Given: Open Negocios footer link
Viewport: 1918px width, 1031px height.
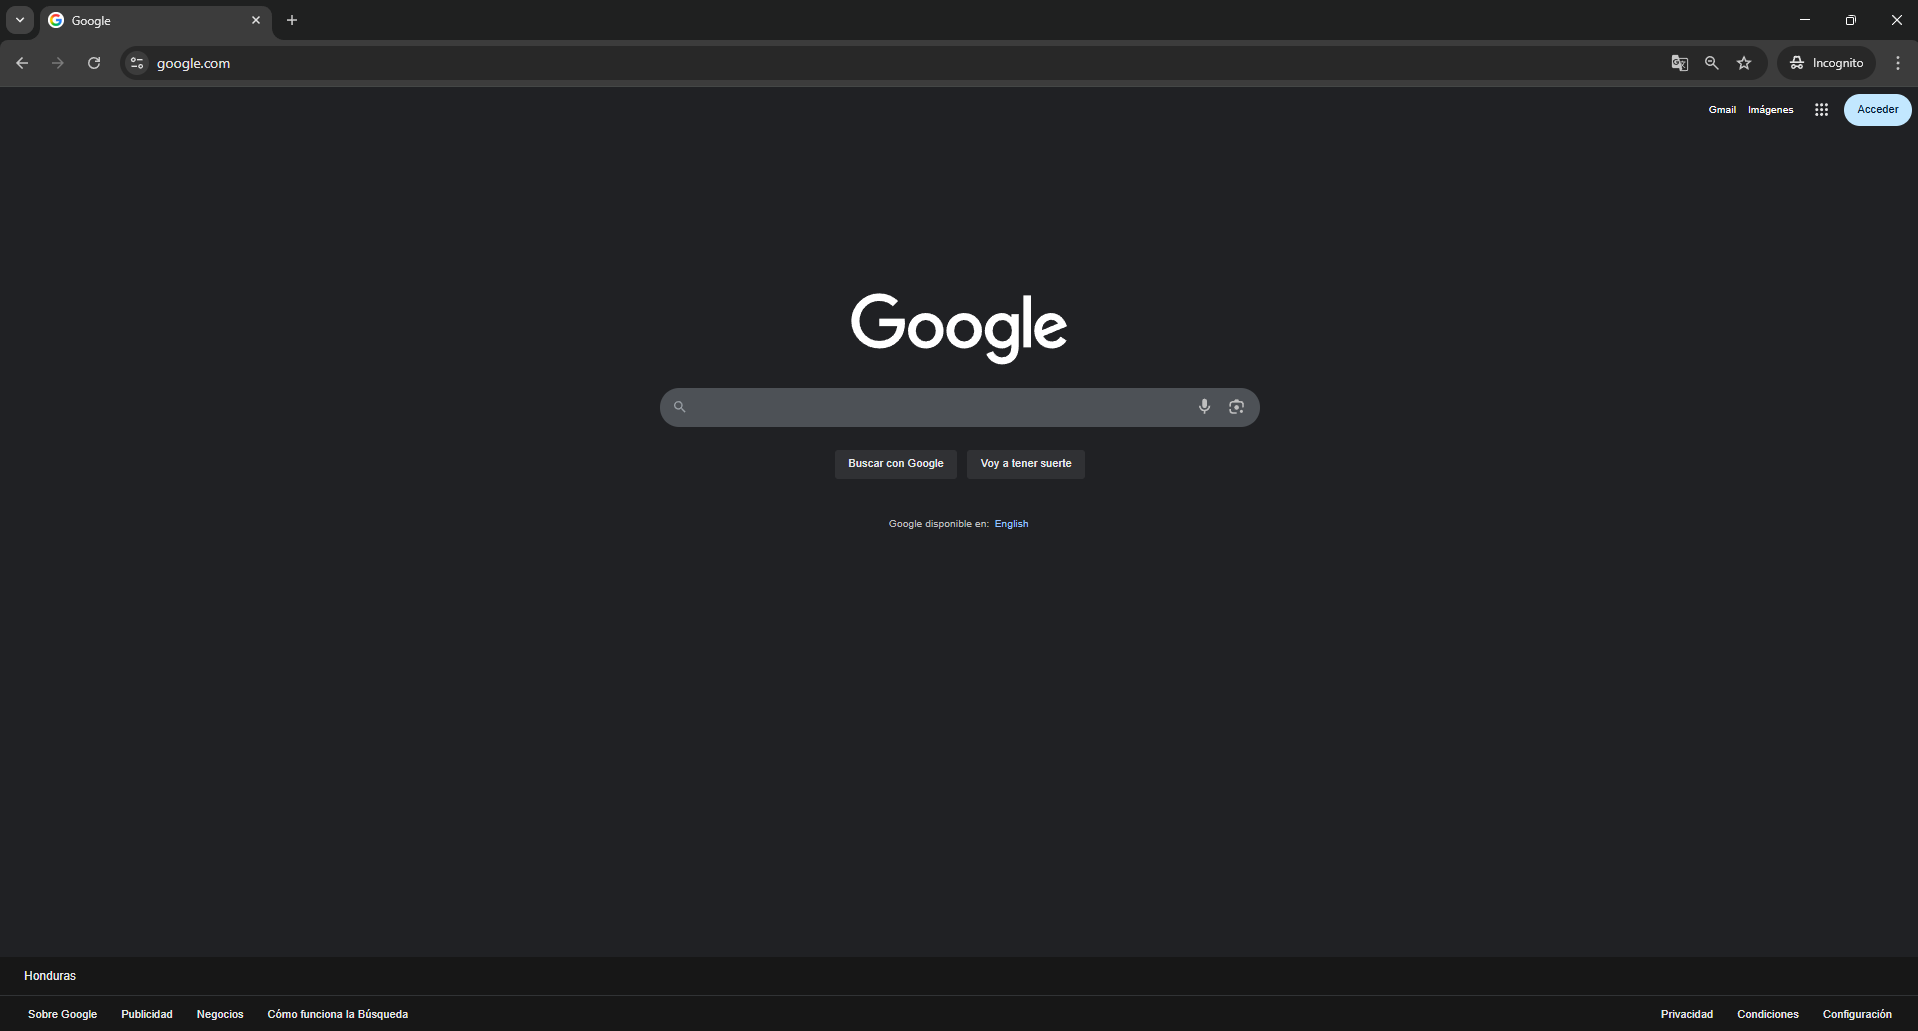Looking at the screenshot, I should [220, 1014].
